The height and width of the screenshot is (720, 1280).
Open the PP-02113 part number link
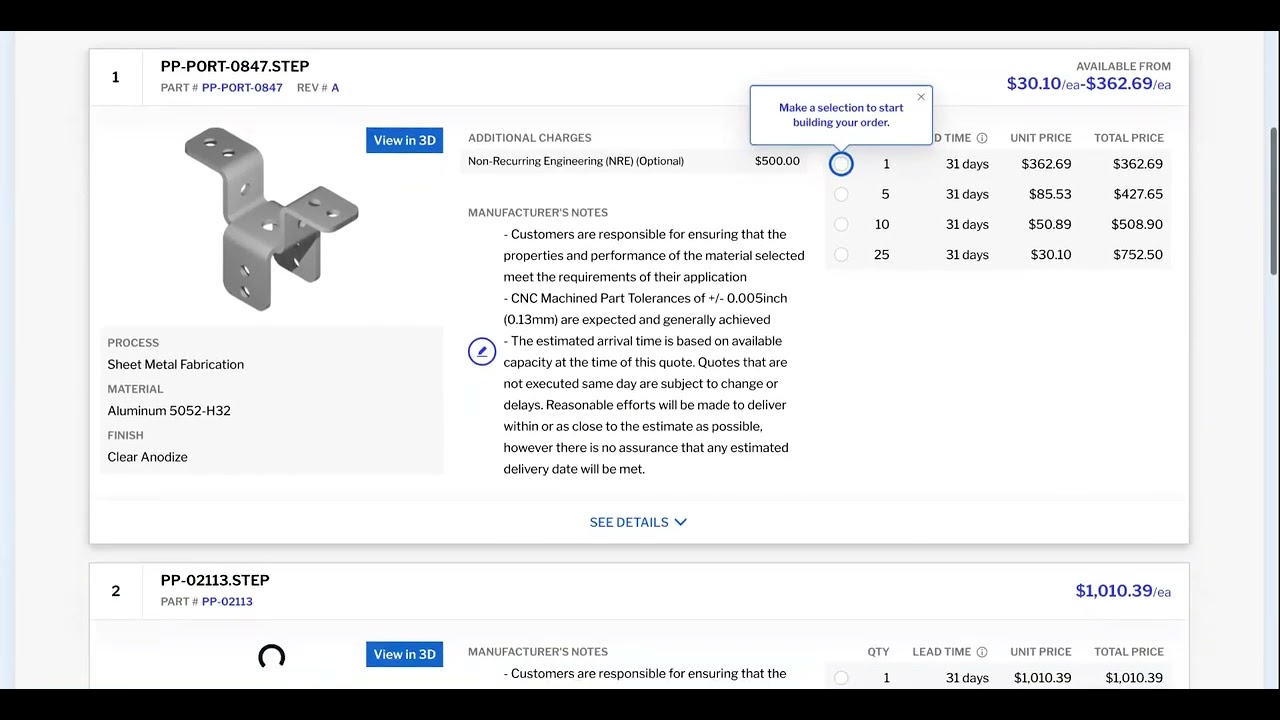tap(227, 601)
